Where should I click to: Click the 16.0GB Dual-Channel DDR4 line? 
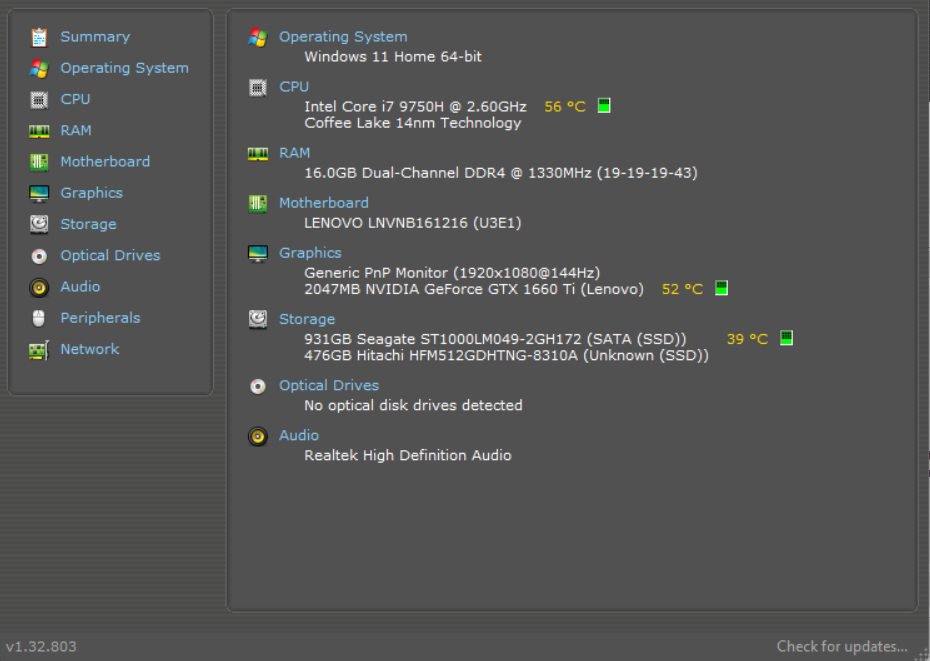coord(501,173)
